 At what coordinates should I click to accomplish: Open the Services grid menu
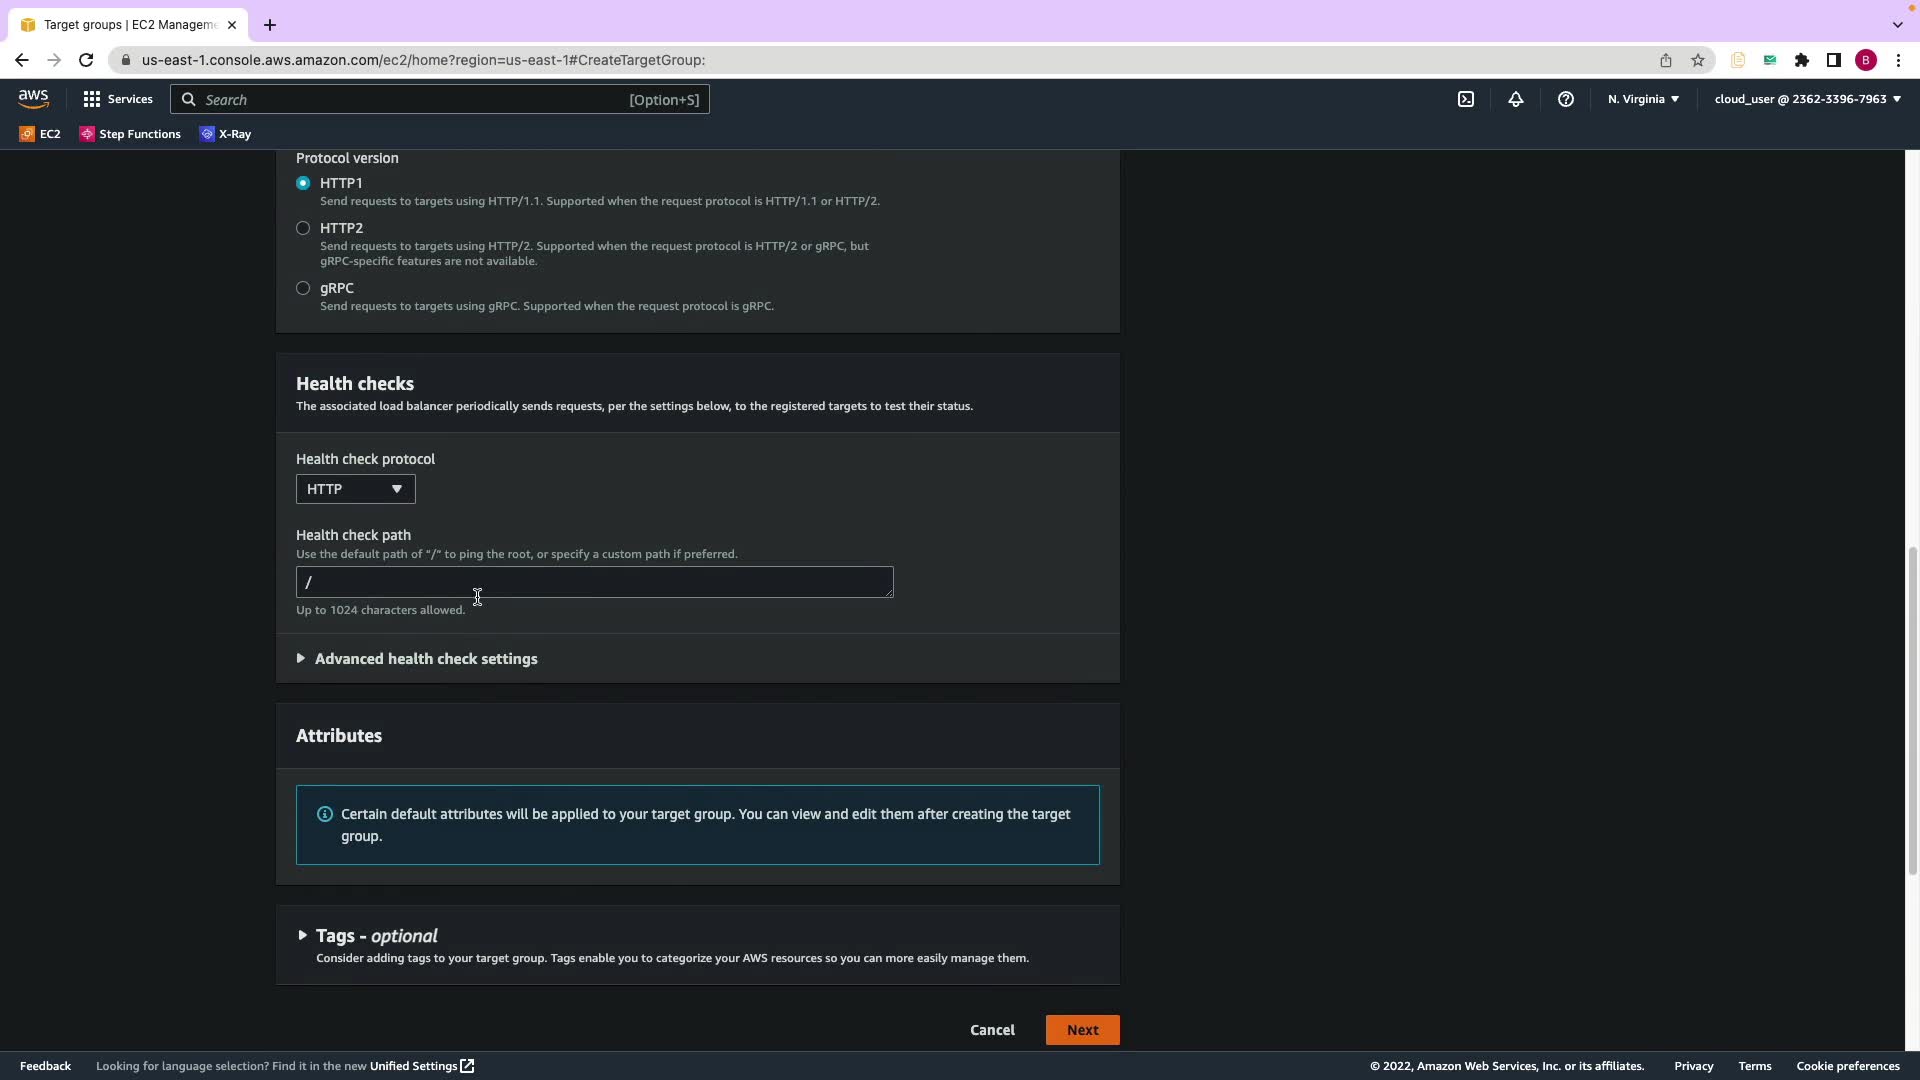pyautogui.click(x=118, y=99)
